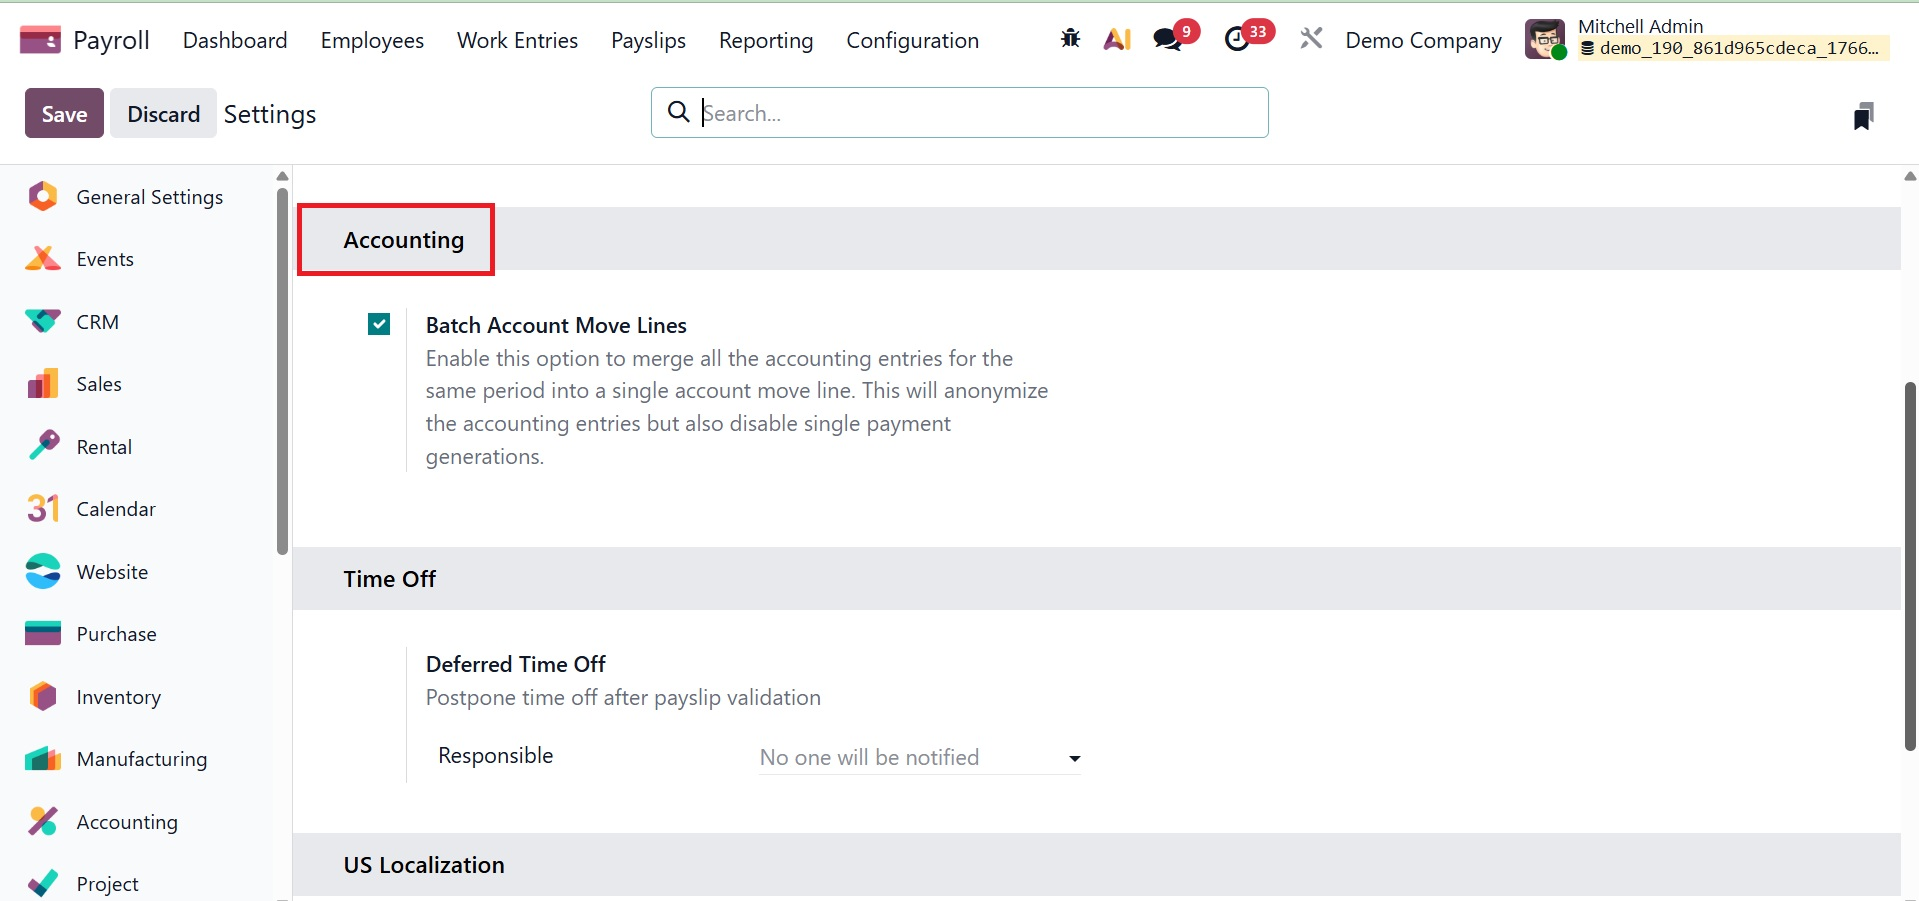Screen dimensions: 1919x901
Task: Click the Discard button
Action: click(x=163, y=114)
